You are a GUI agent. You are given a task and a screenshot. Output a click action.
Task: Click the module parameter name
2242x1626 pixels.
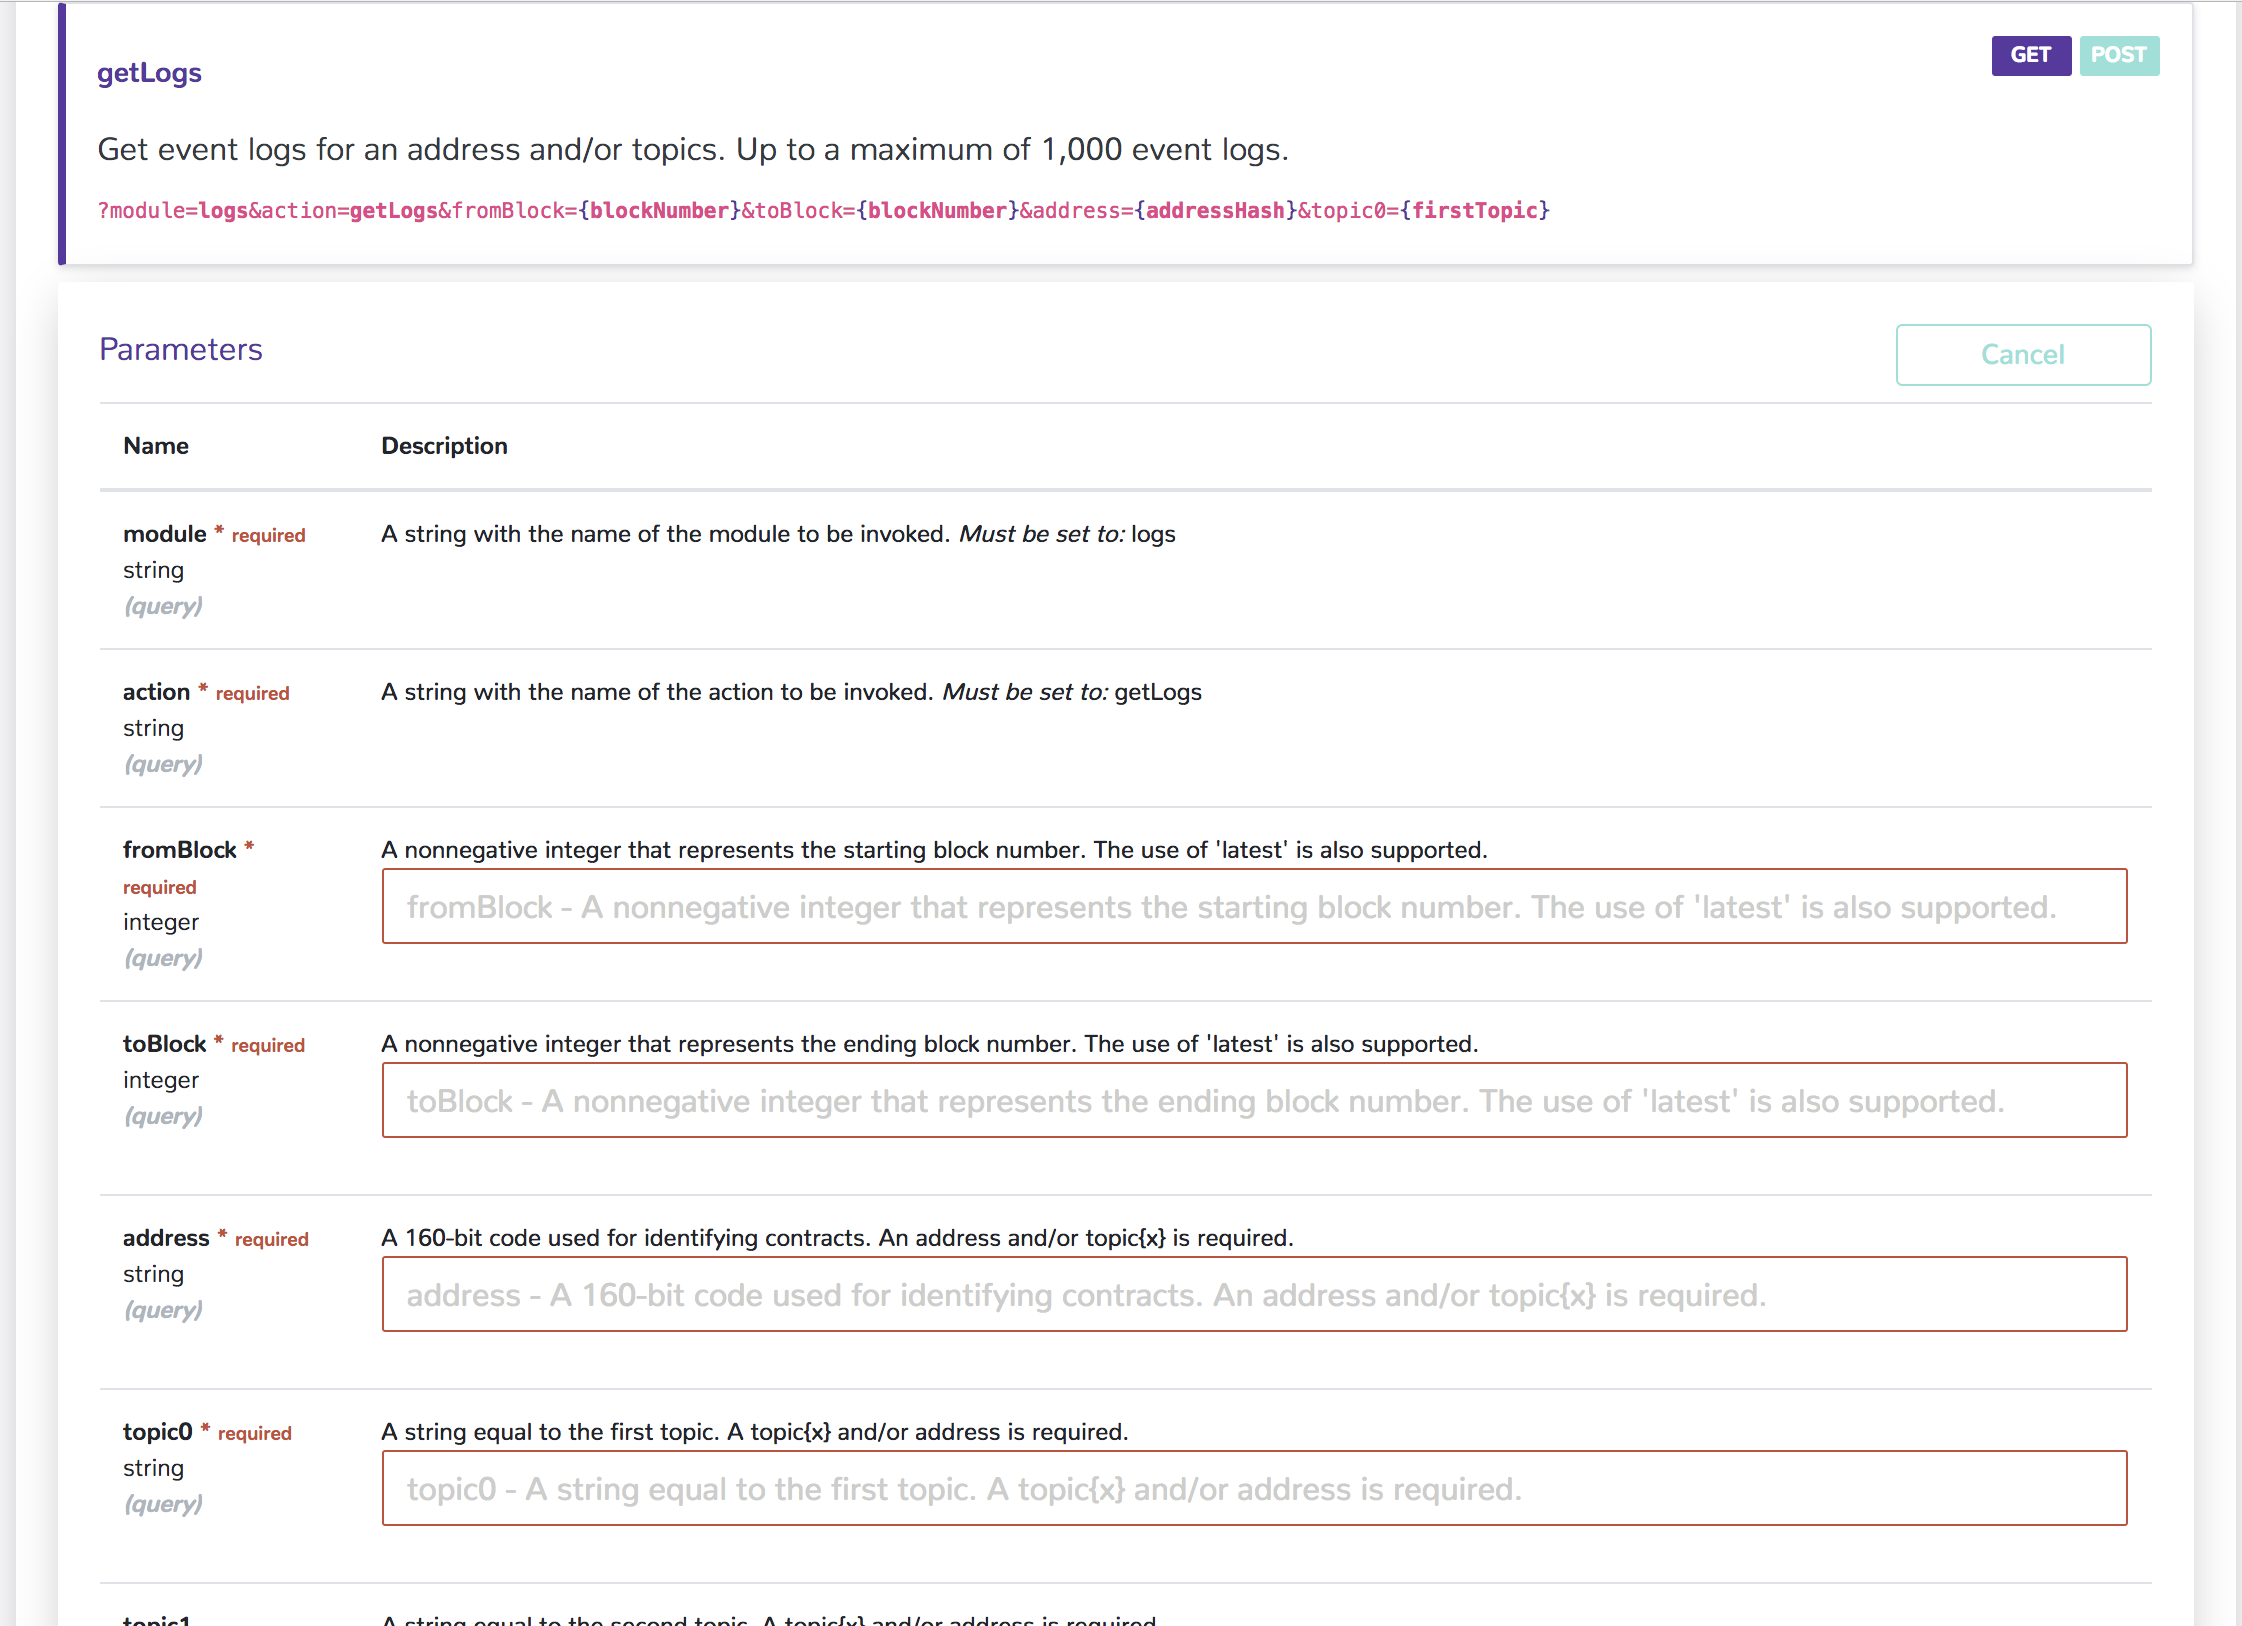[164, 534]
